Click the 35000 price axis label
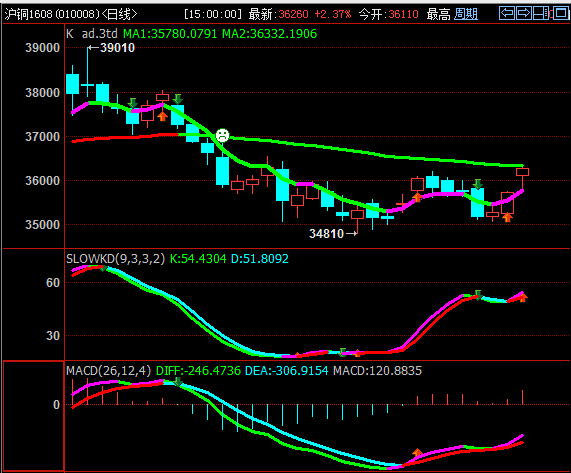Image resolution: width=571 pixels, height=473 pixels. 42,225
